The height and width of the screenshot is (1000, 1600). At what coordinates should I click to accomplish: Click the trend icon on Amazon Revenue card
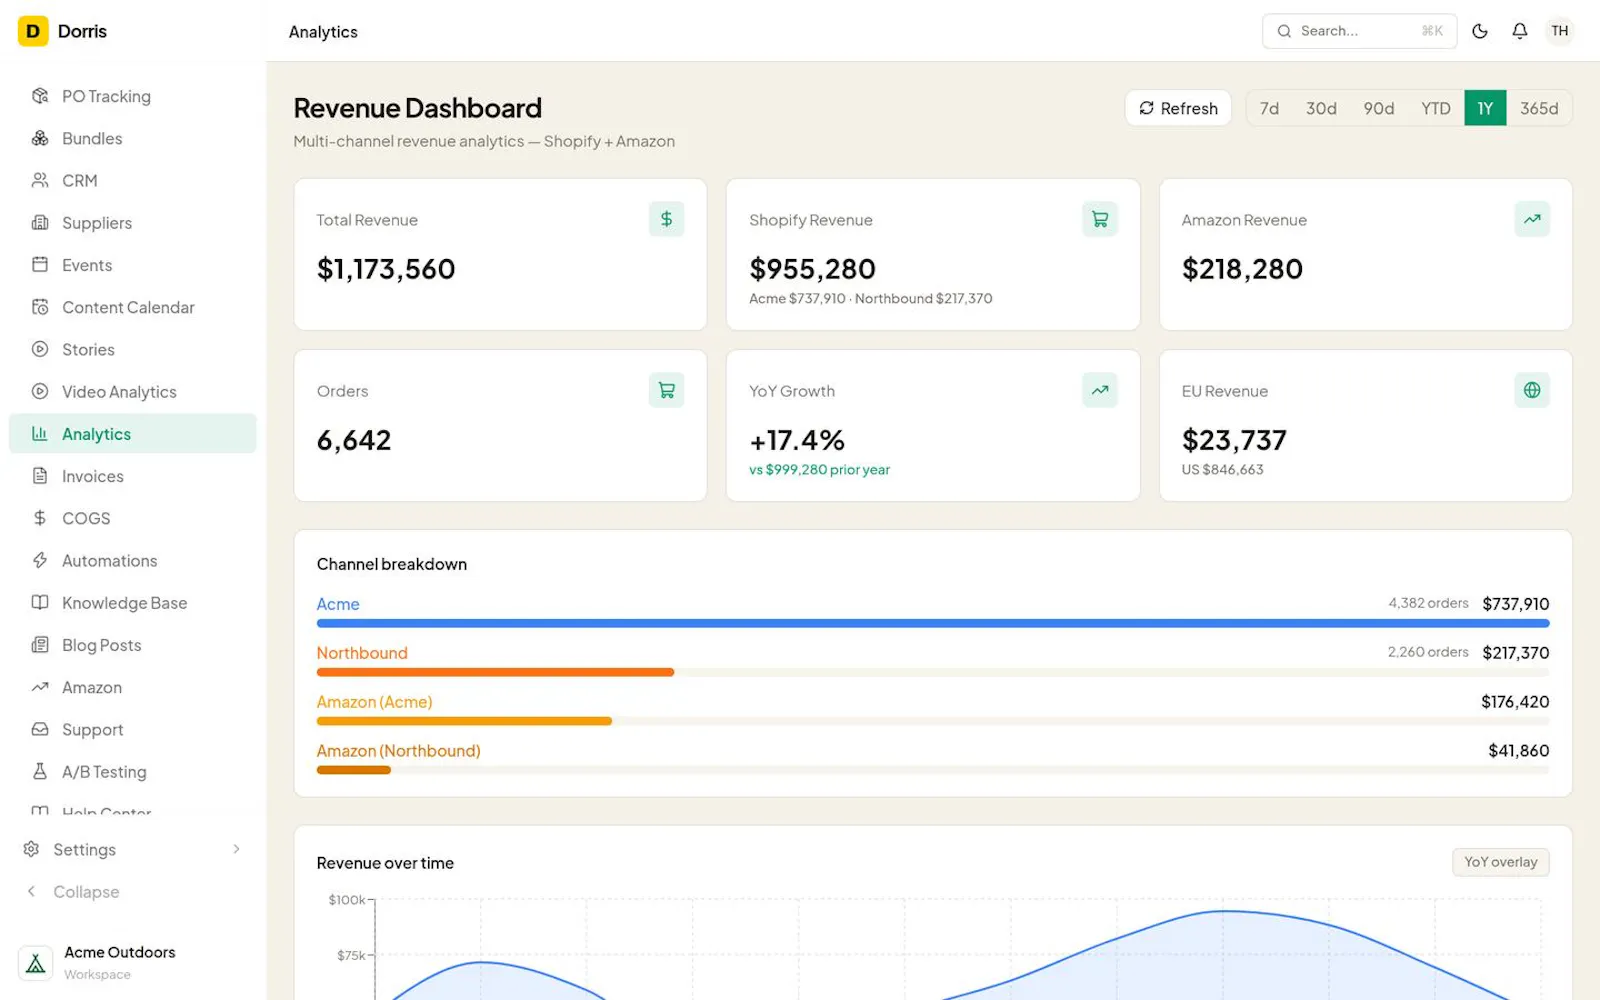[x=1532, y=219]
